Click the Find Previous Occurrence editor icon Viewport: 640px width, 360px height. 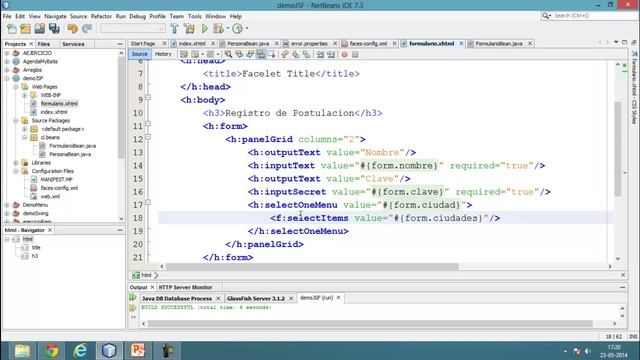239,54
